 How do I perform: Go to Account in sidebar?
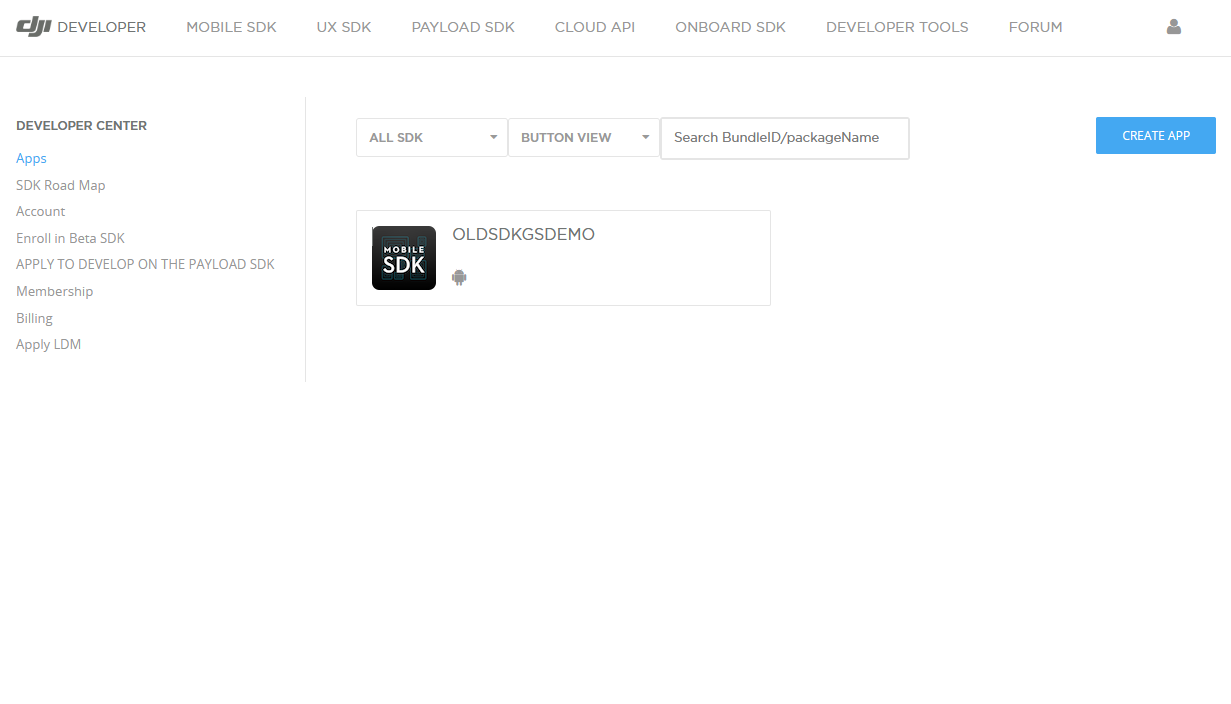(40, 212)
